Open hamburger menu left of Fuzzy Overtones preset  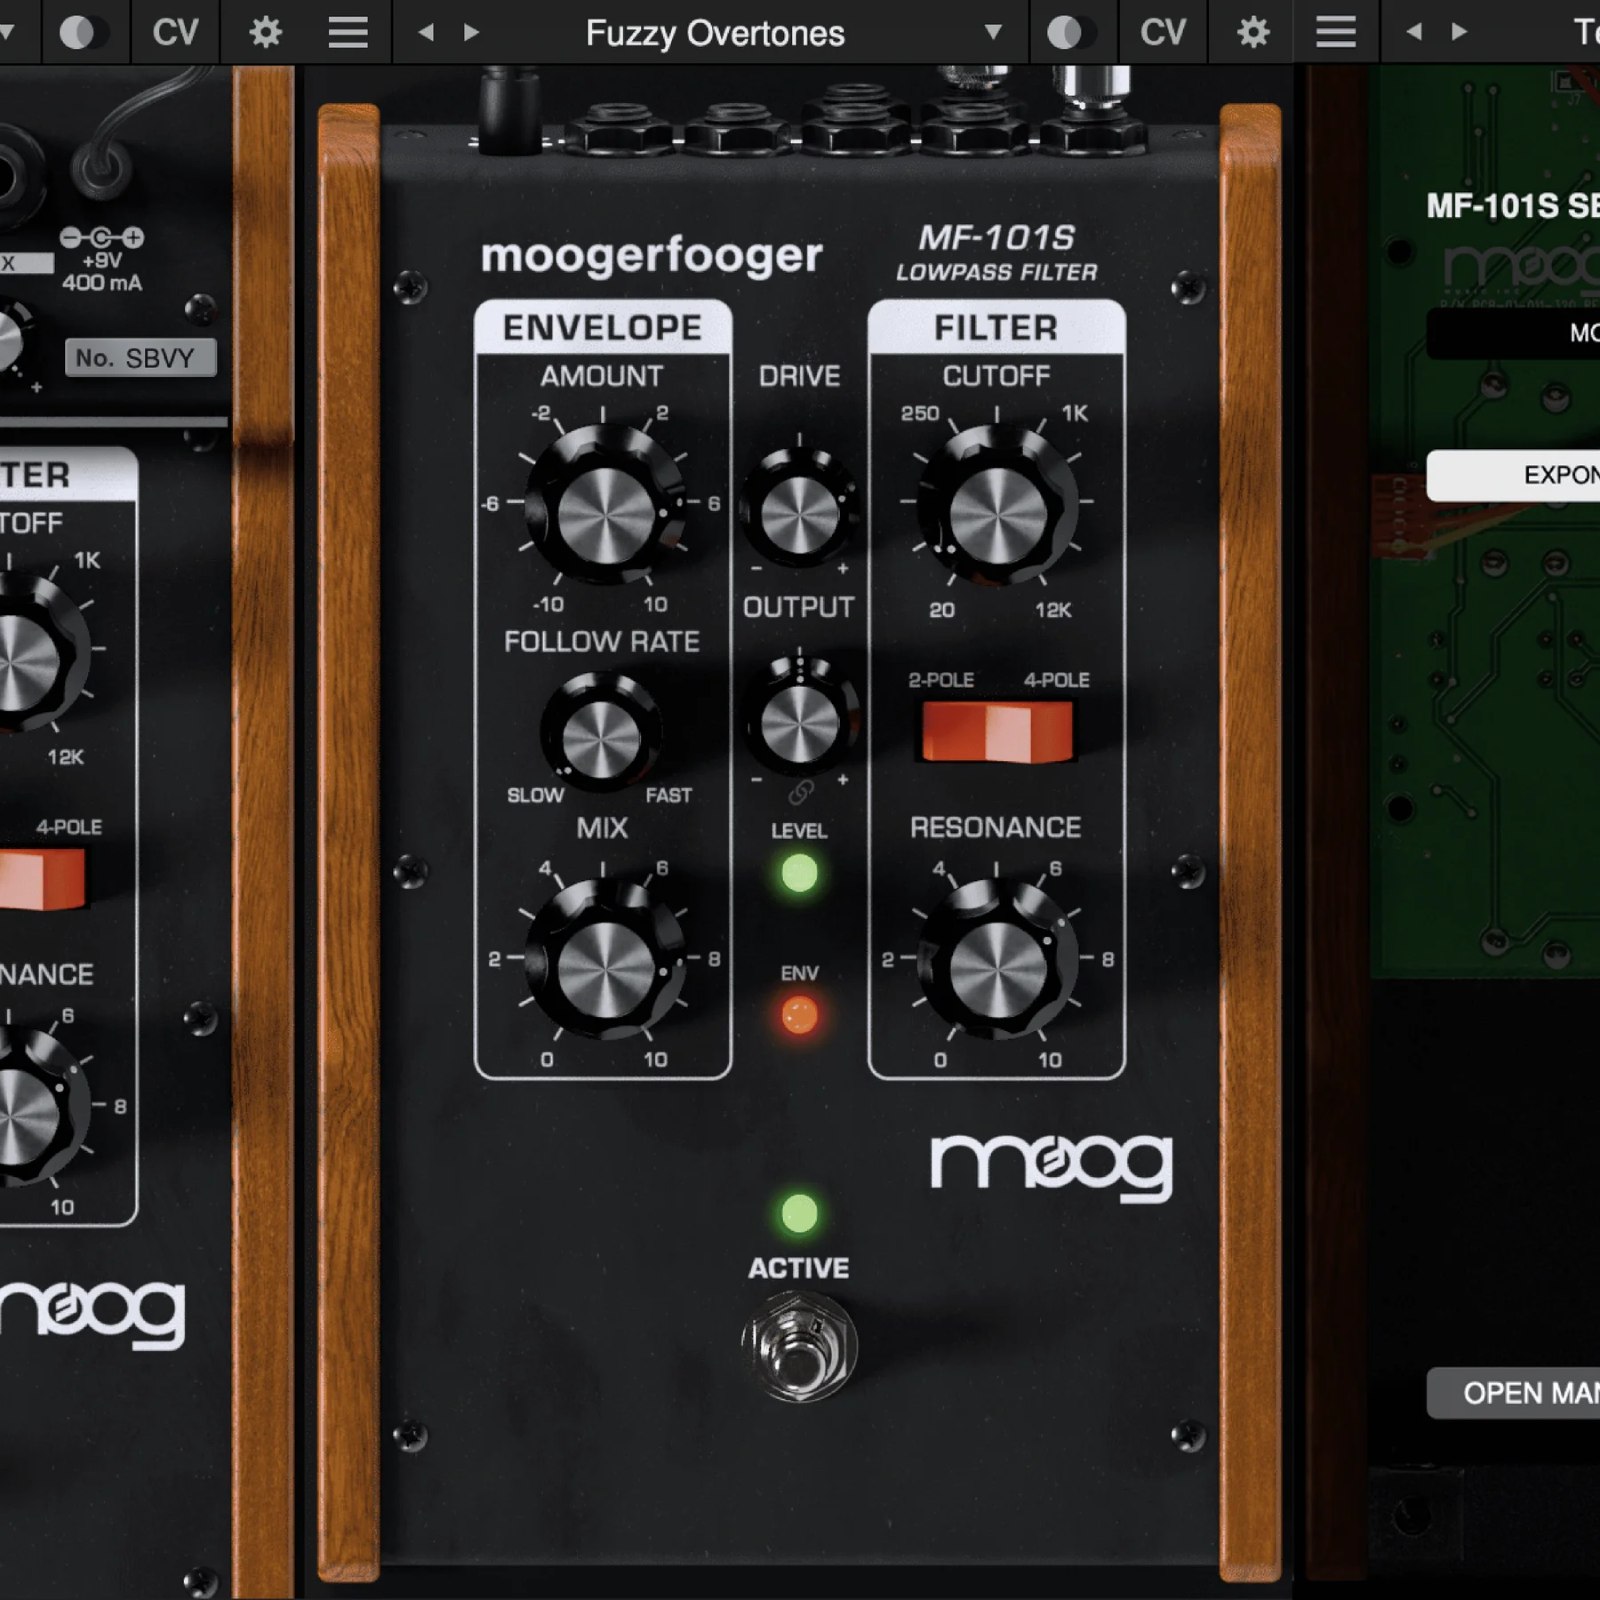point(348,33)
